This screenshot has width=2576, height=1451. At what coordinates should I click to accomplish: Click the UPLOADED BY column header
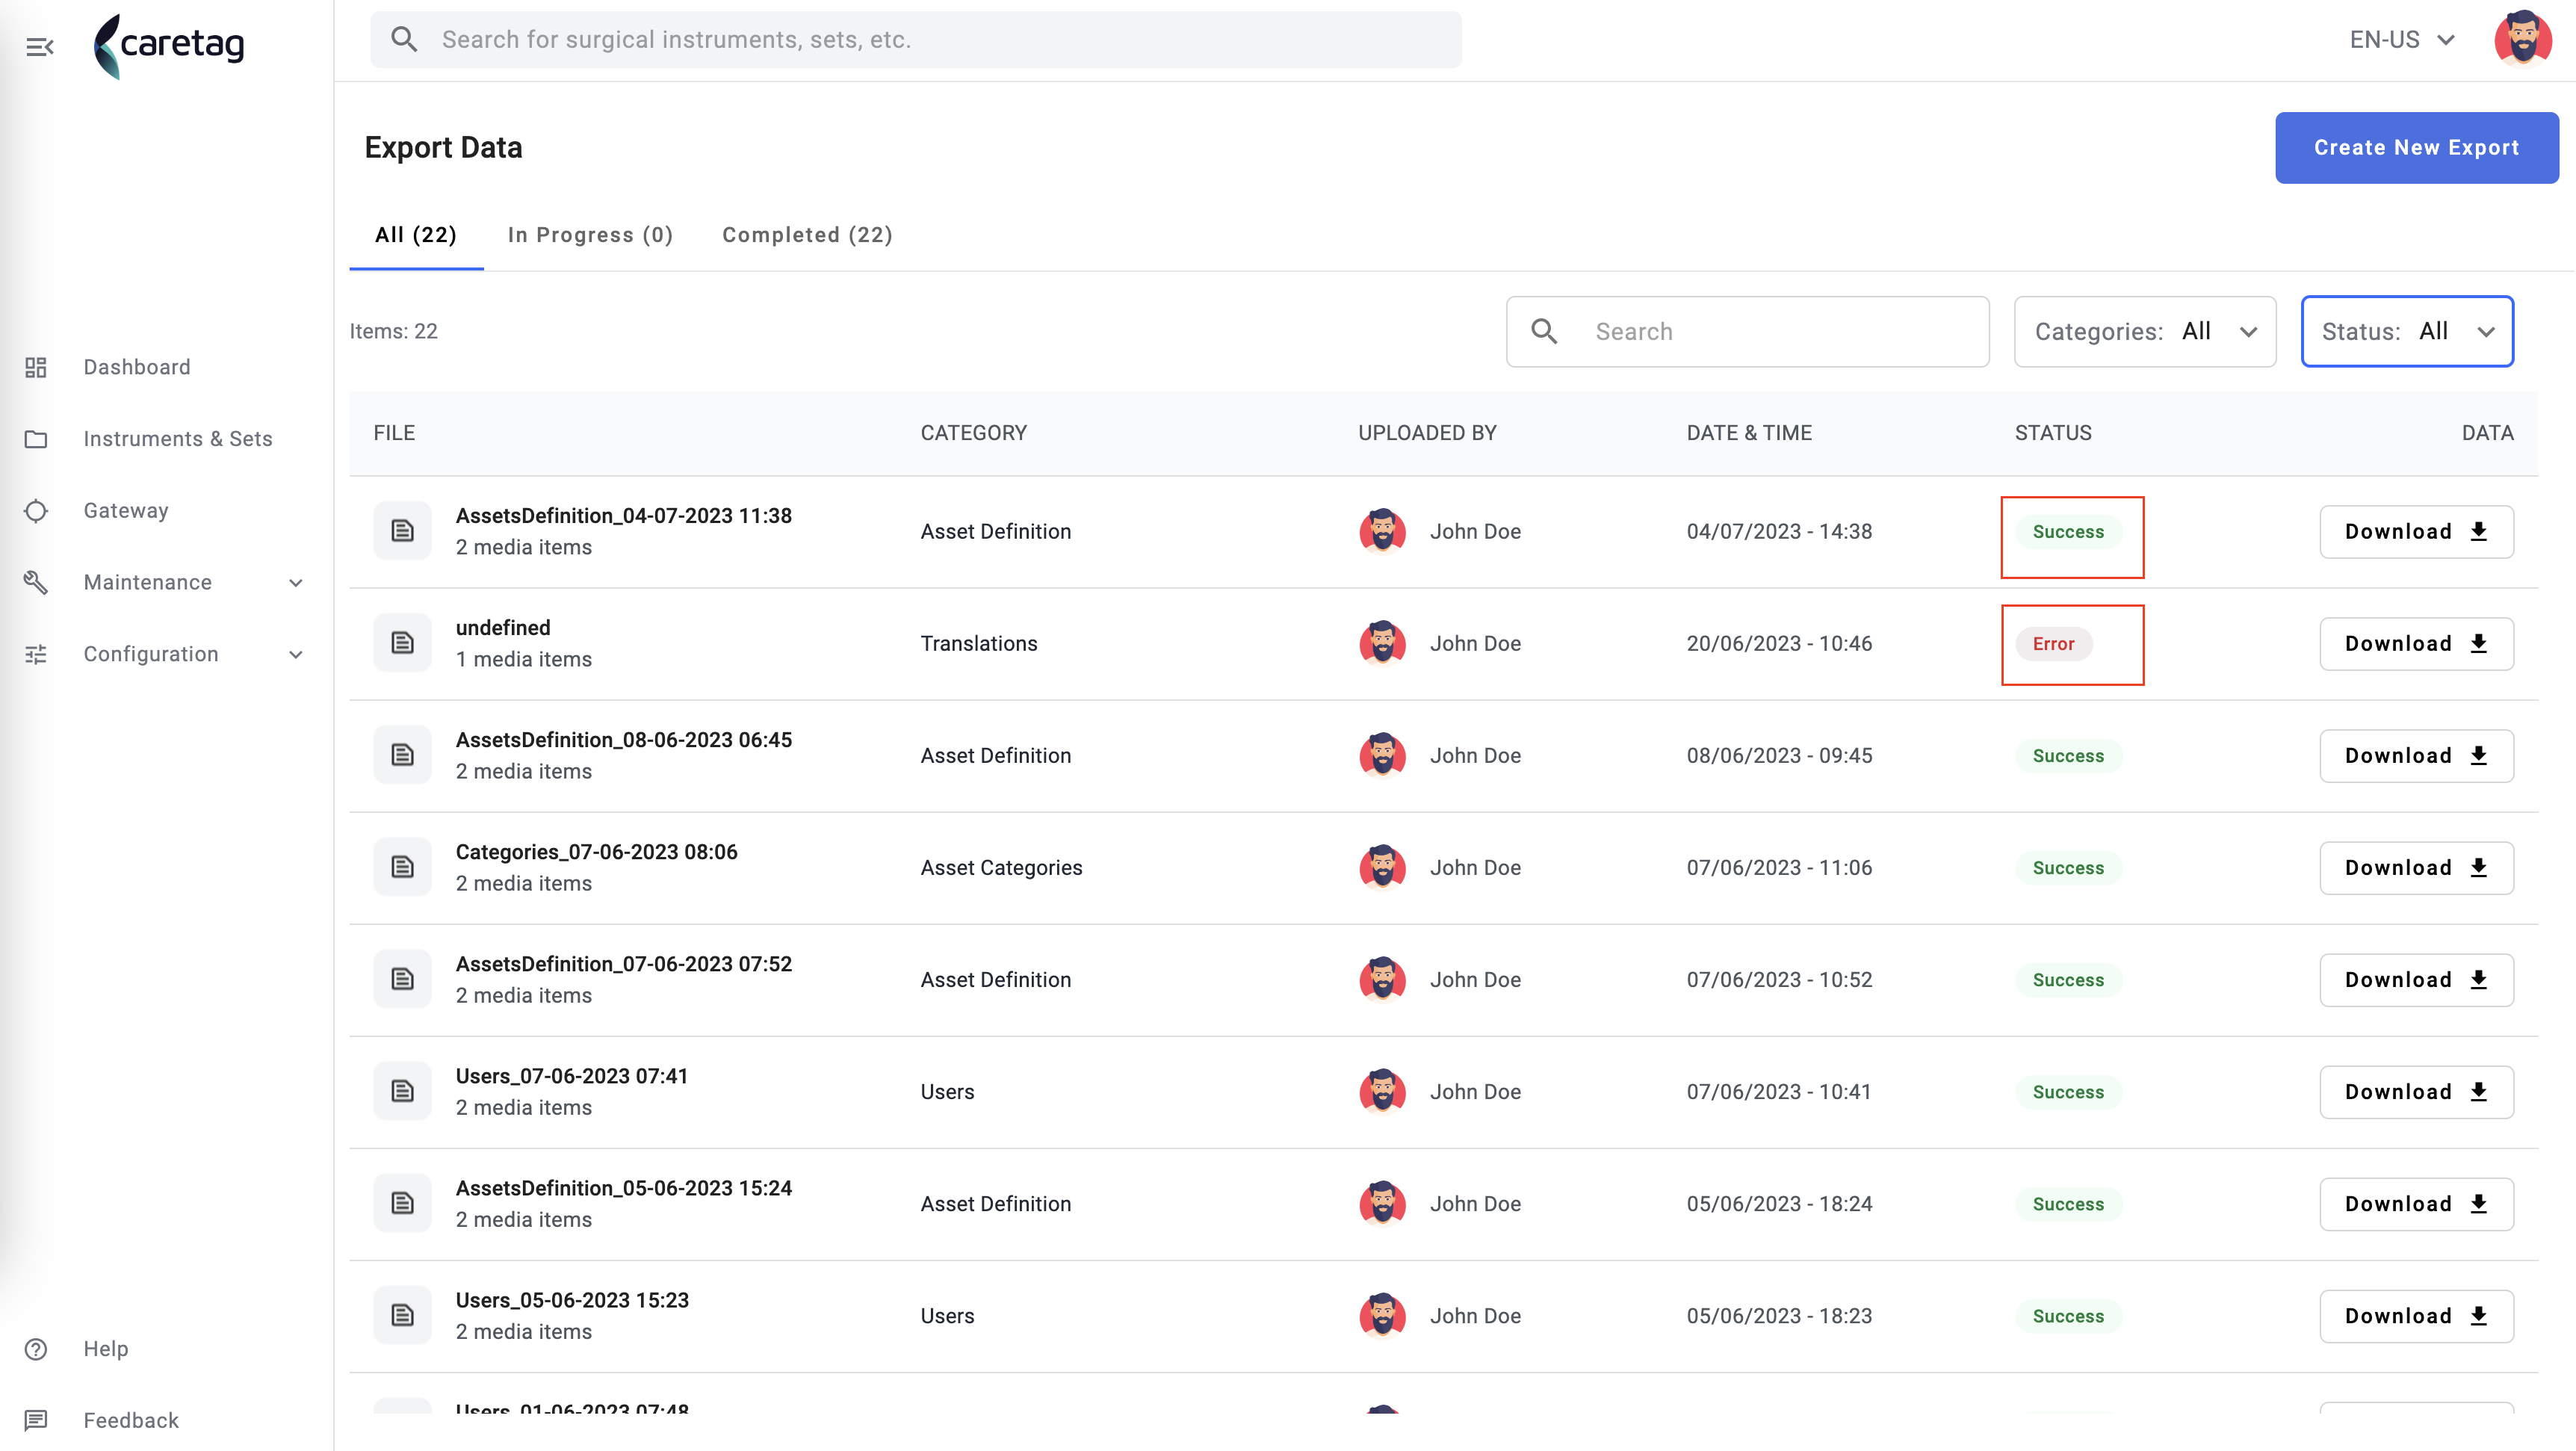[1427, 433]
